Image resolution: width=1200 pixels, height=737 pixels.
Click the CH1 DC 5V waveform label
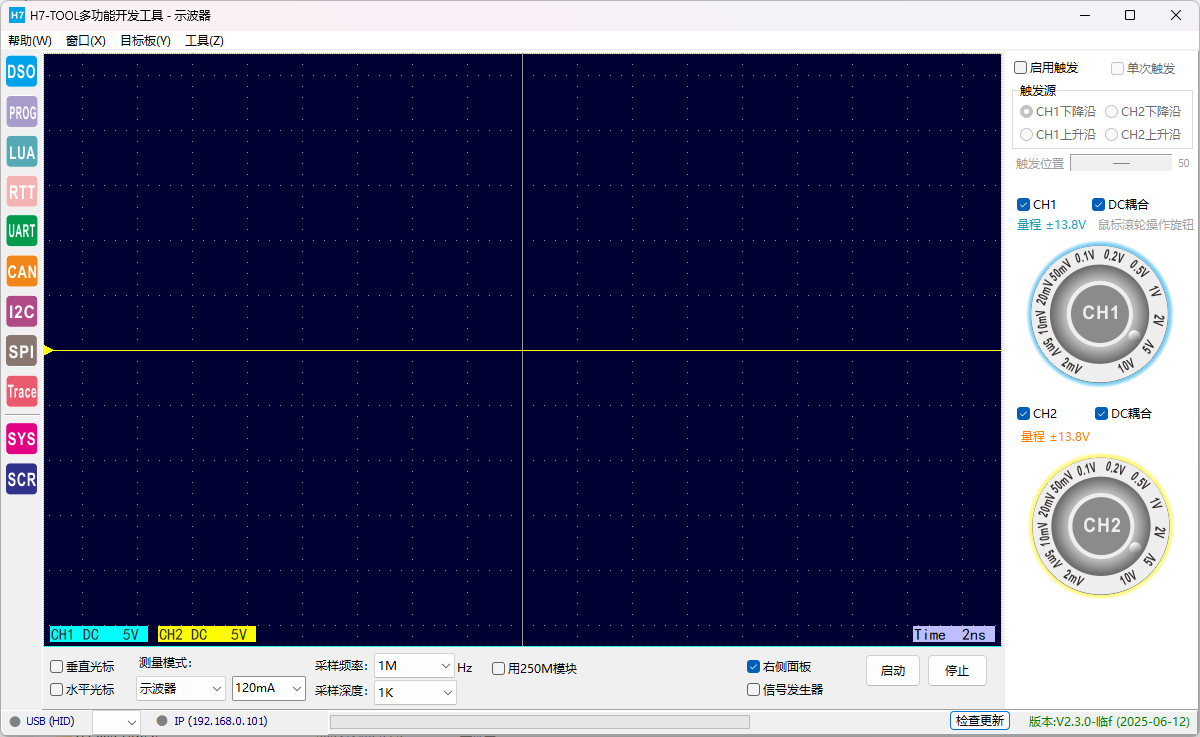click(99, 634)
